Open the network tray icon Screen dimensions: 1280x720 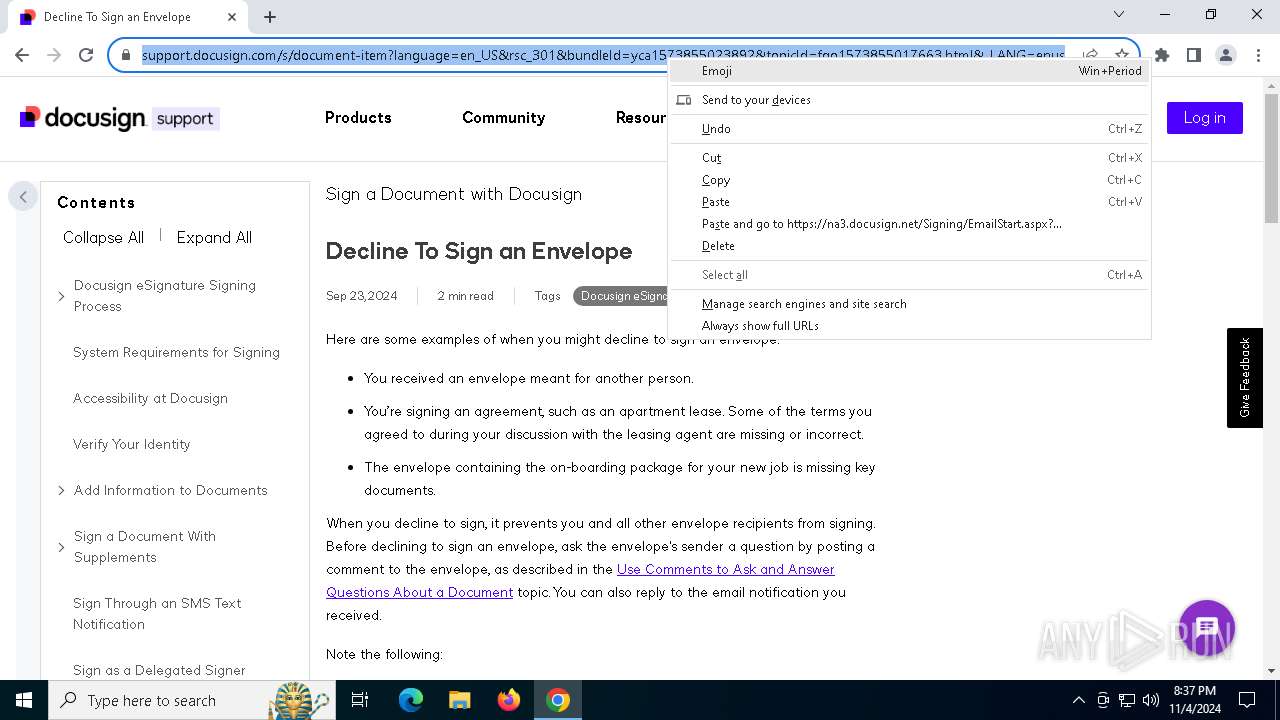(x=1127, y=700)
